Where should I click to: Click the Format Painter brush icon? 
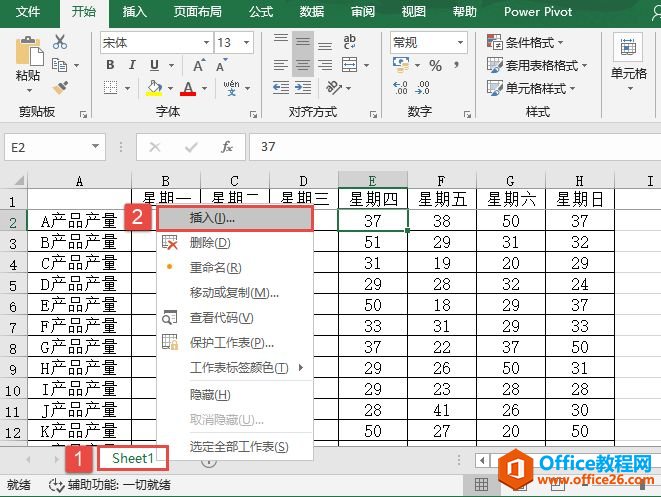click(60, 88)
